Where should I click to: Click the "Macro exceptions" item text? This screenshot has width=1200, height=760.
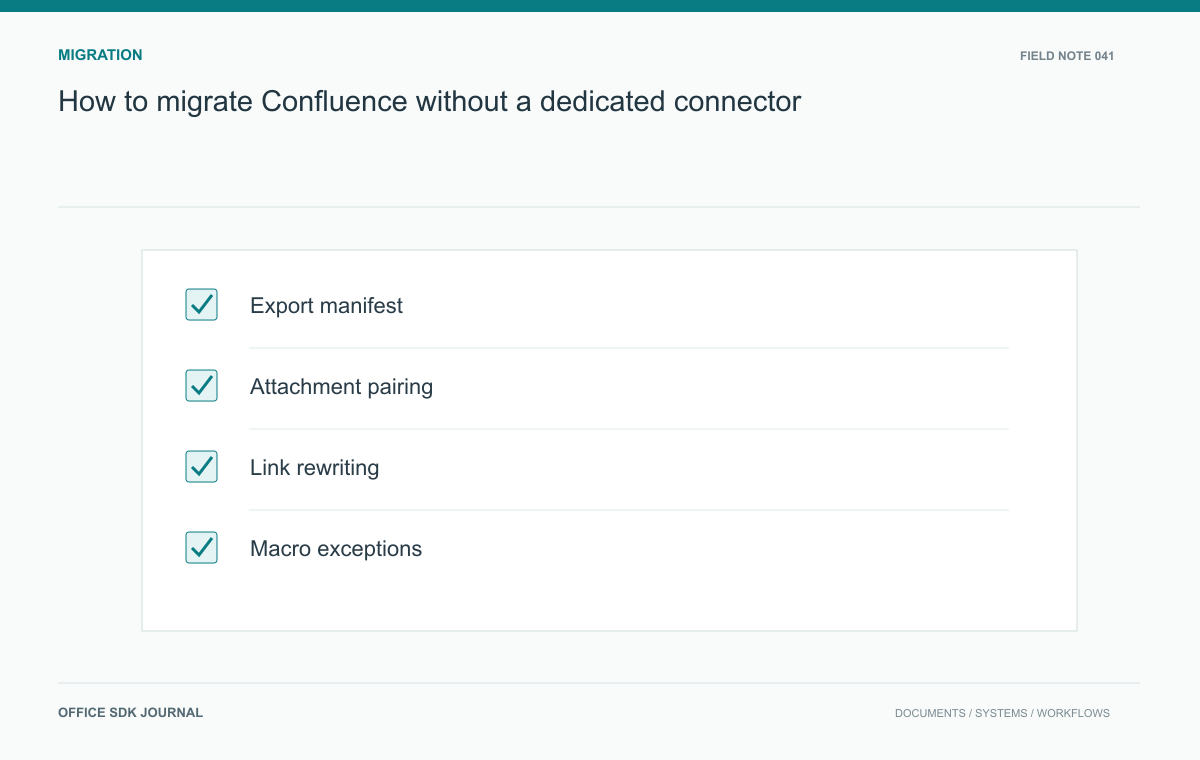[336, 549]
